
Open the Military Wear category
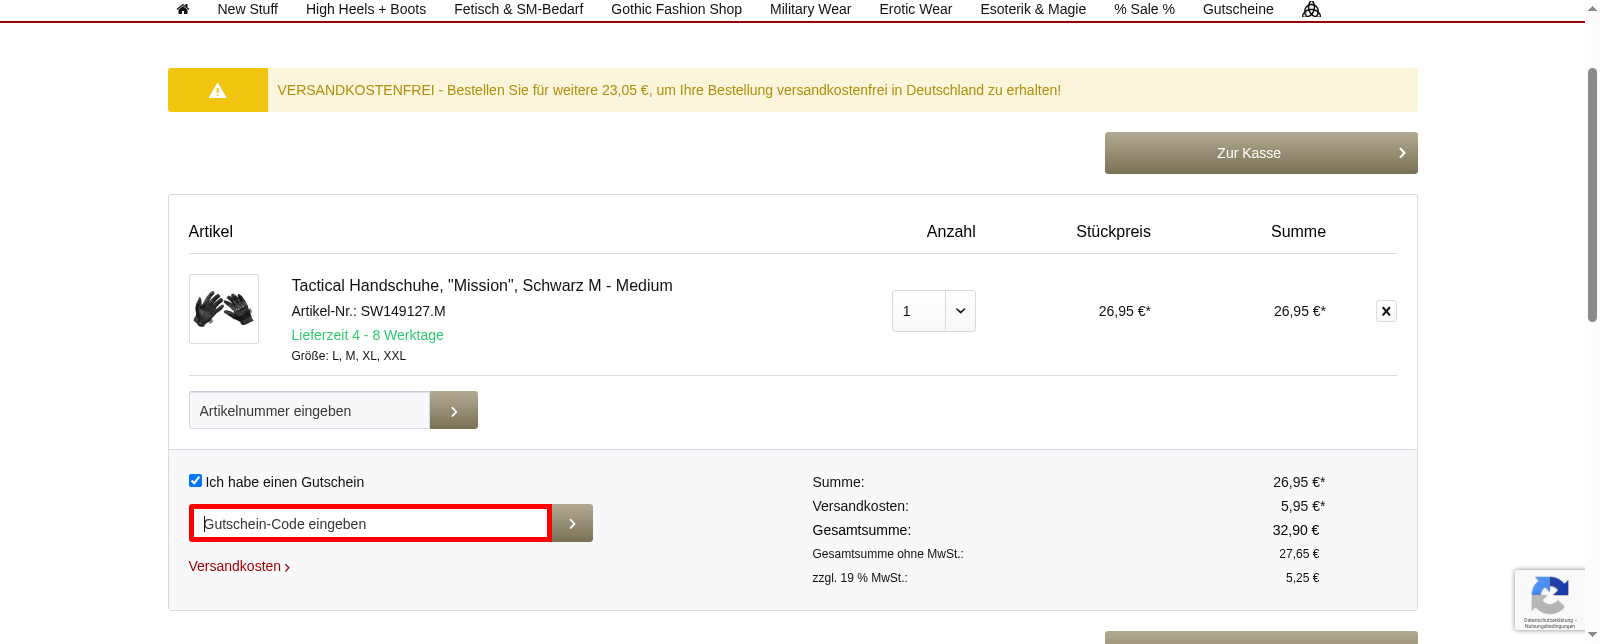click(x=810, y=9)
